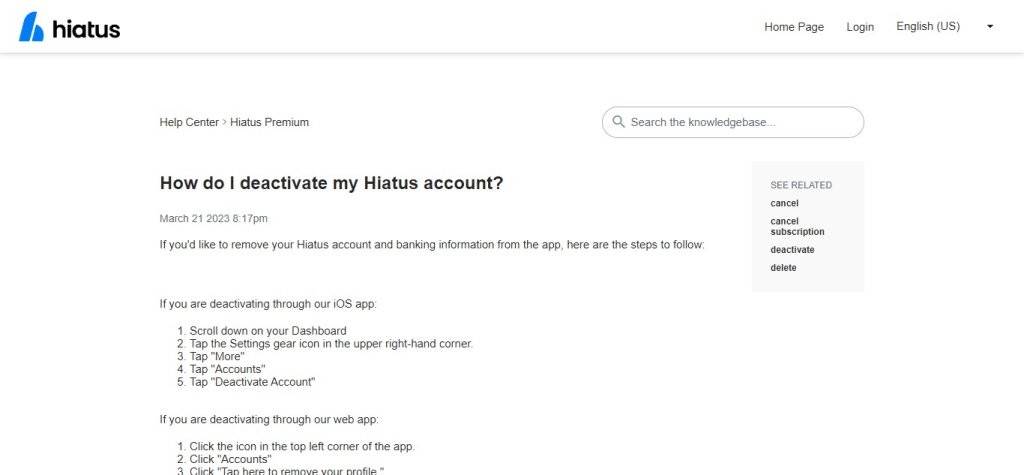Open the 'delete' related tag
Screen dimensions: 1024x475
coord(783,268)
